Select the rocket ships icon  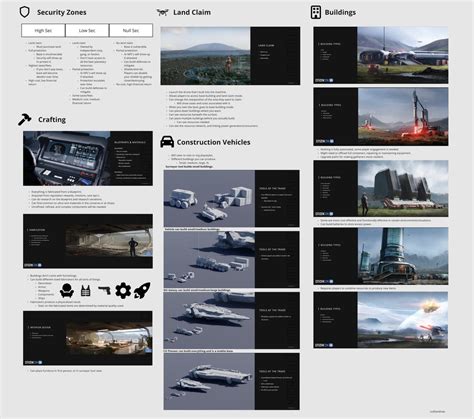coord(142,290)
